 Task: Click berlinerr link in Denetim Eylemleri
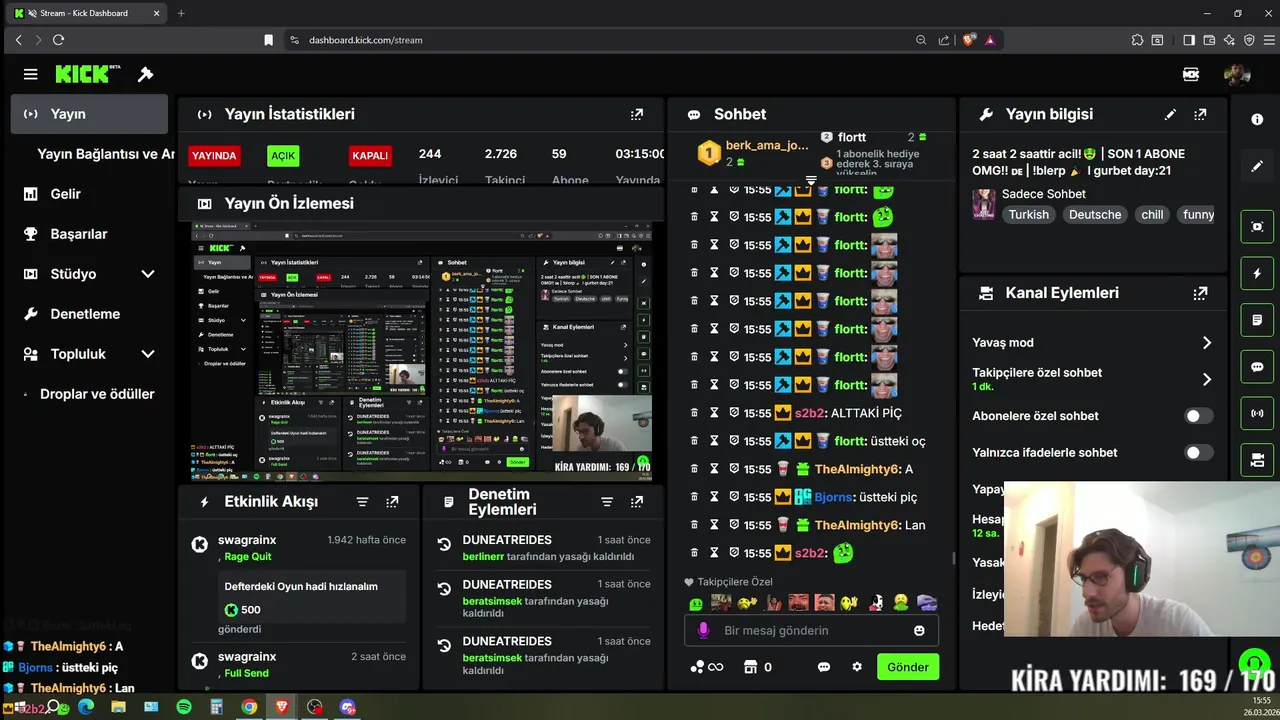tap(484, 557)
